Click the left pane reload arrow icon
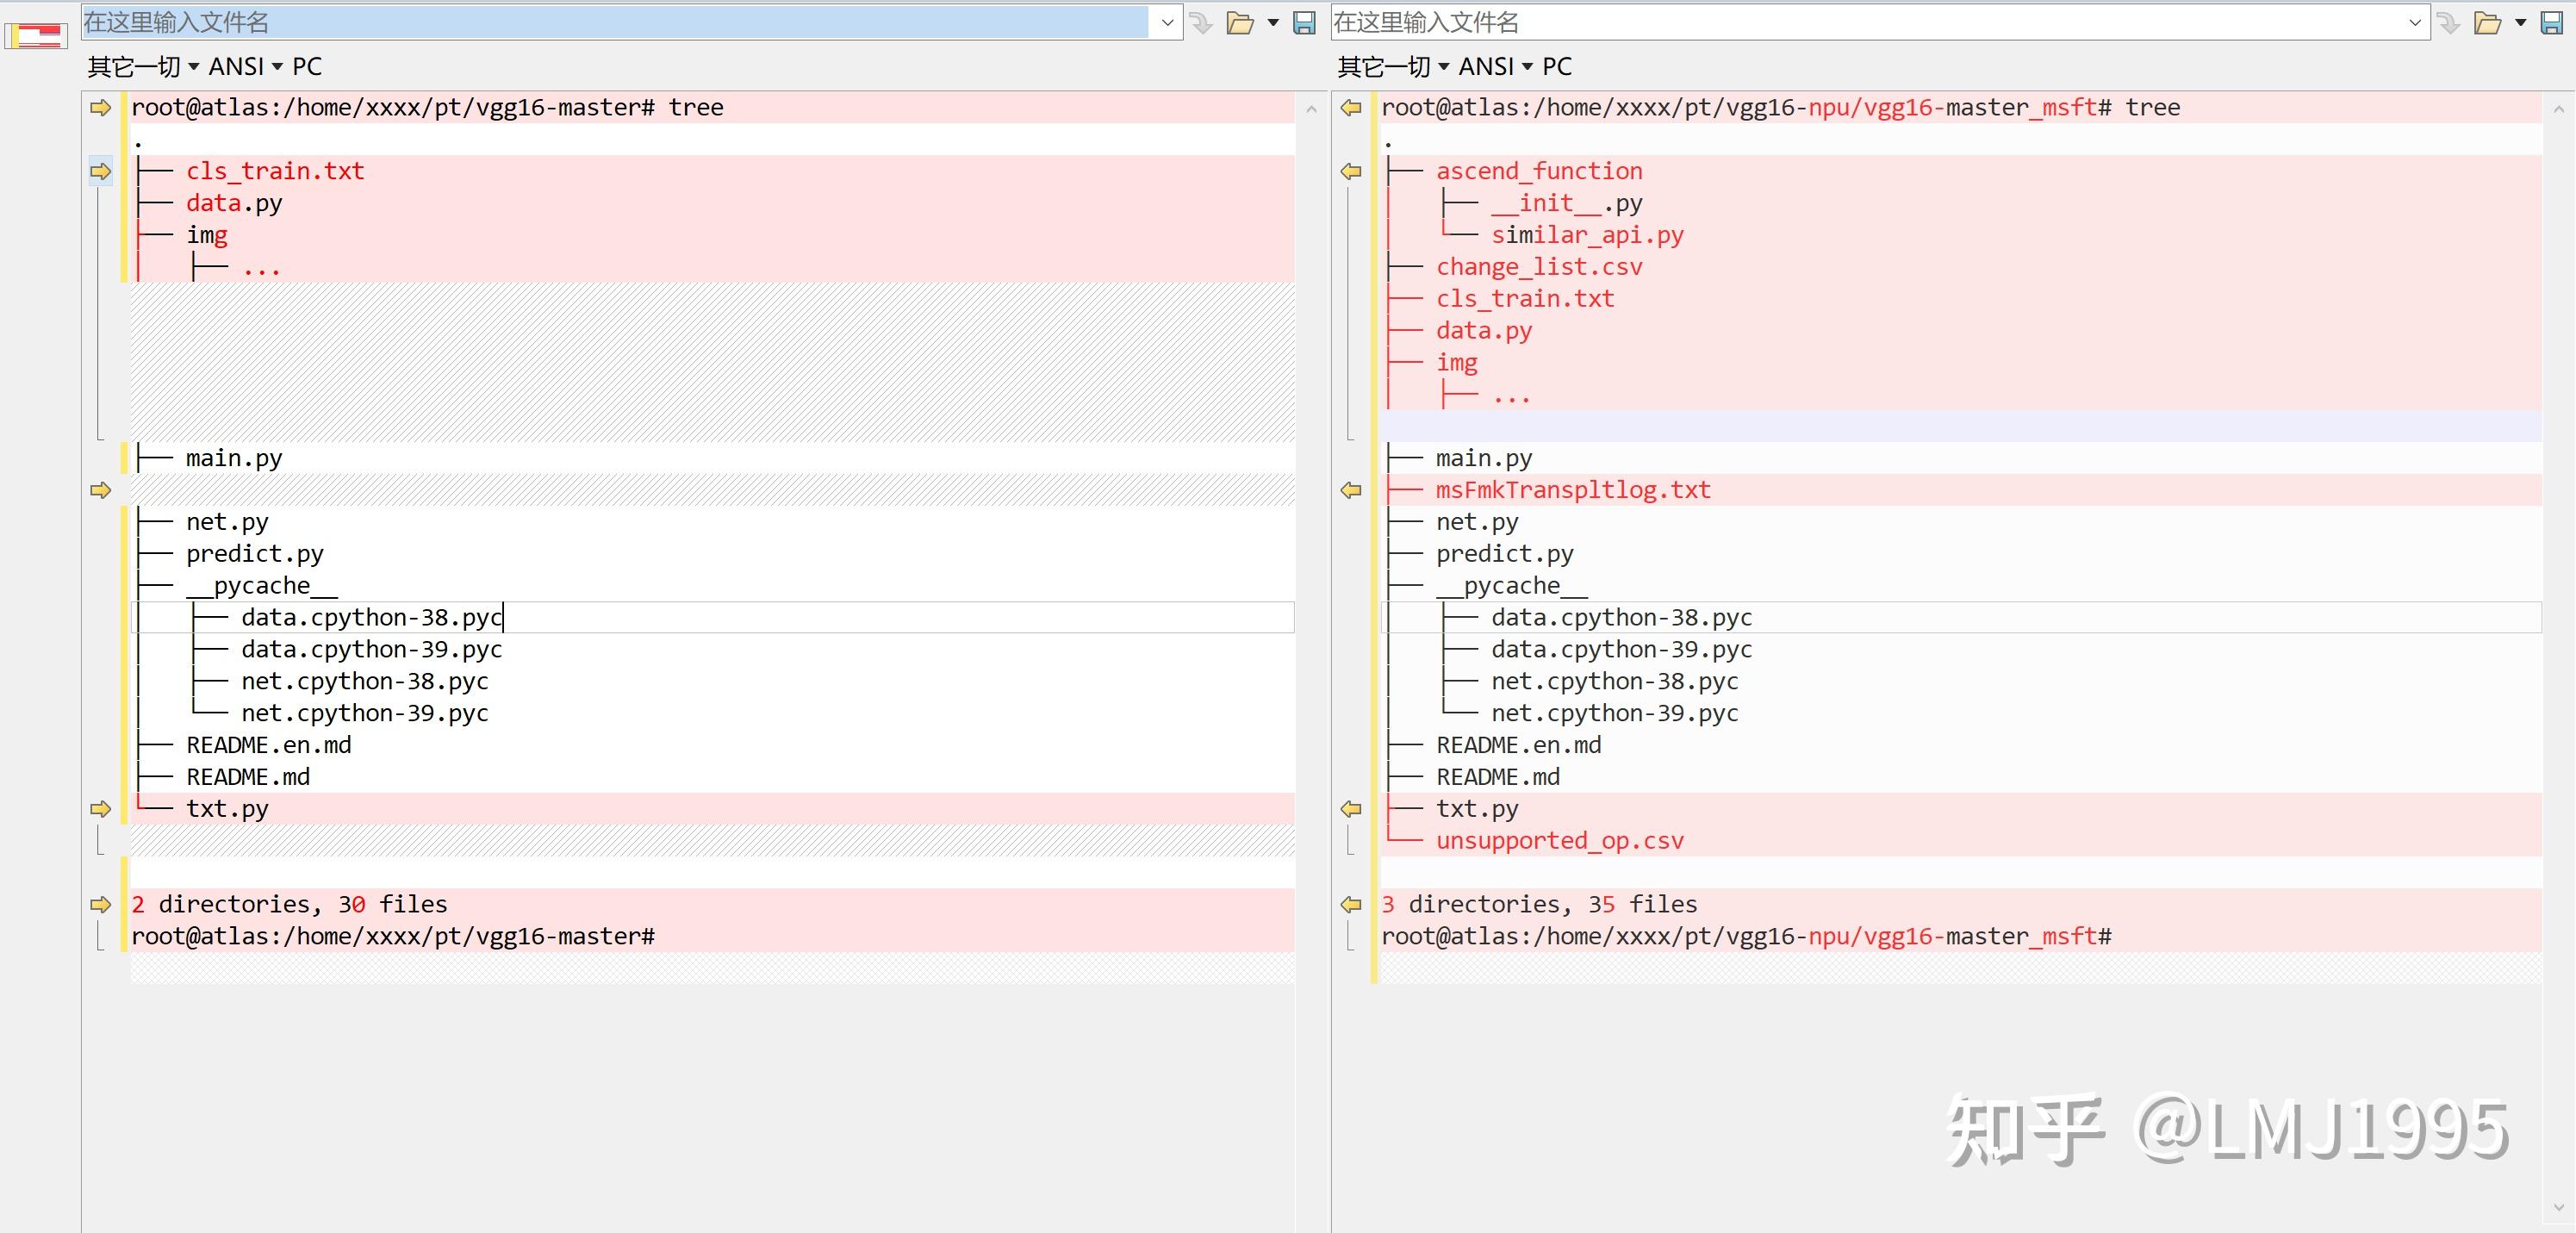The image size is (2576, 1233). 1203,22
